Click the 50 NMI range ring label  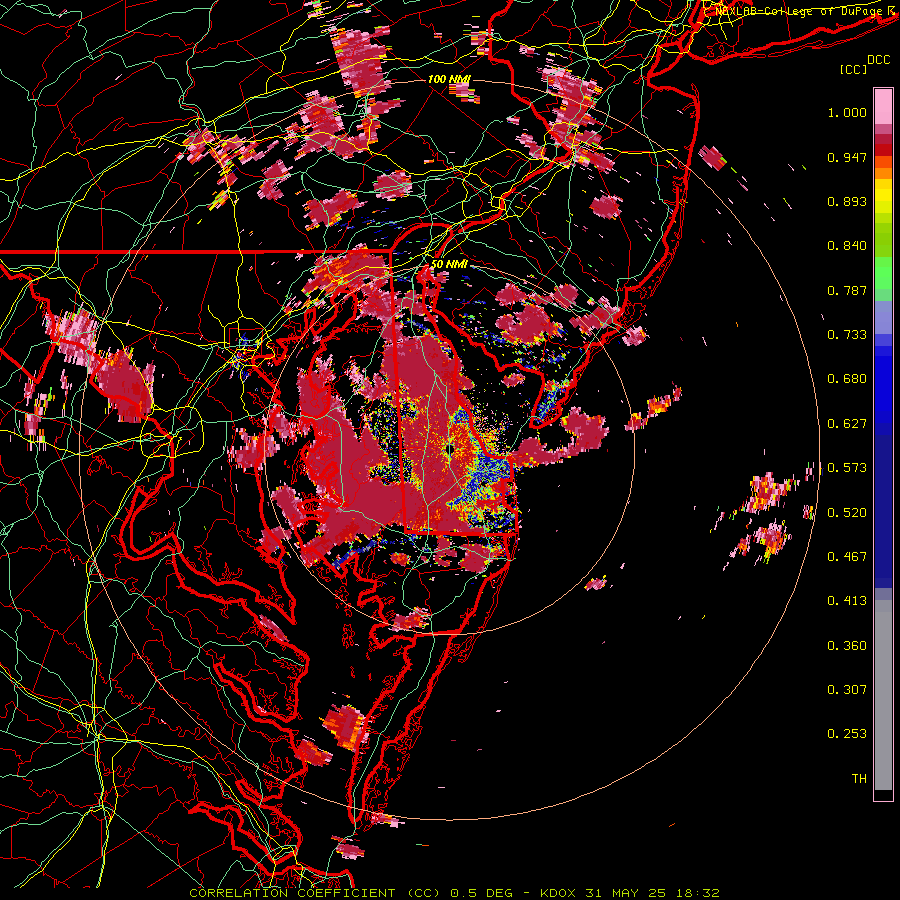point(449,264)
